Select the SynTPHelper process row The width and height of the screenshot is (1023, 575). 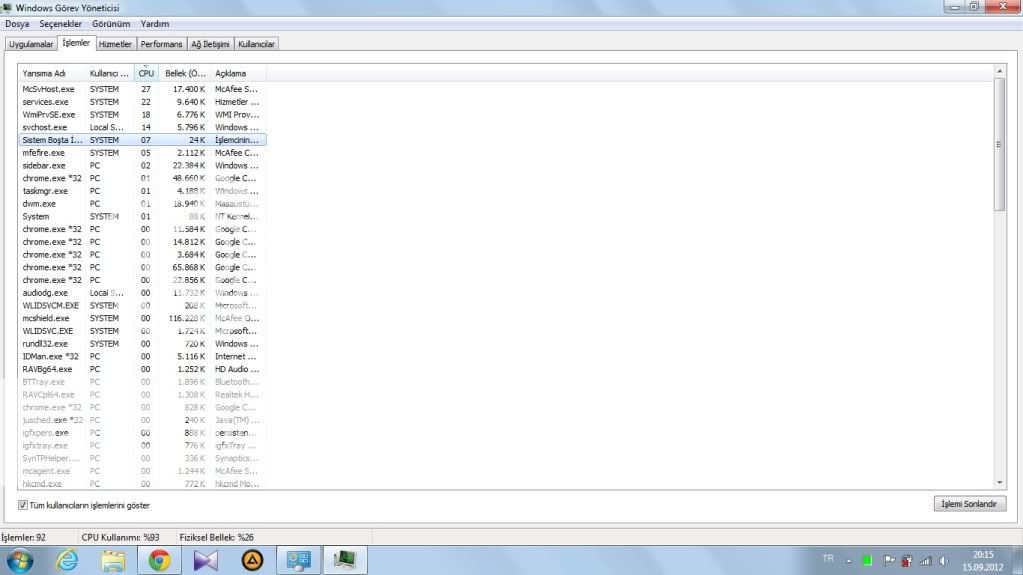point(142,458)
